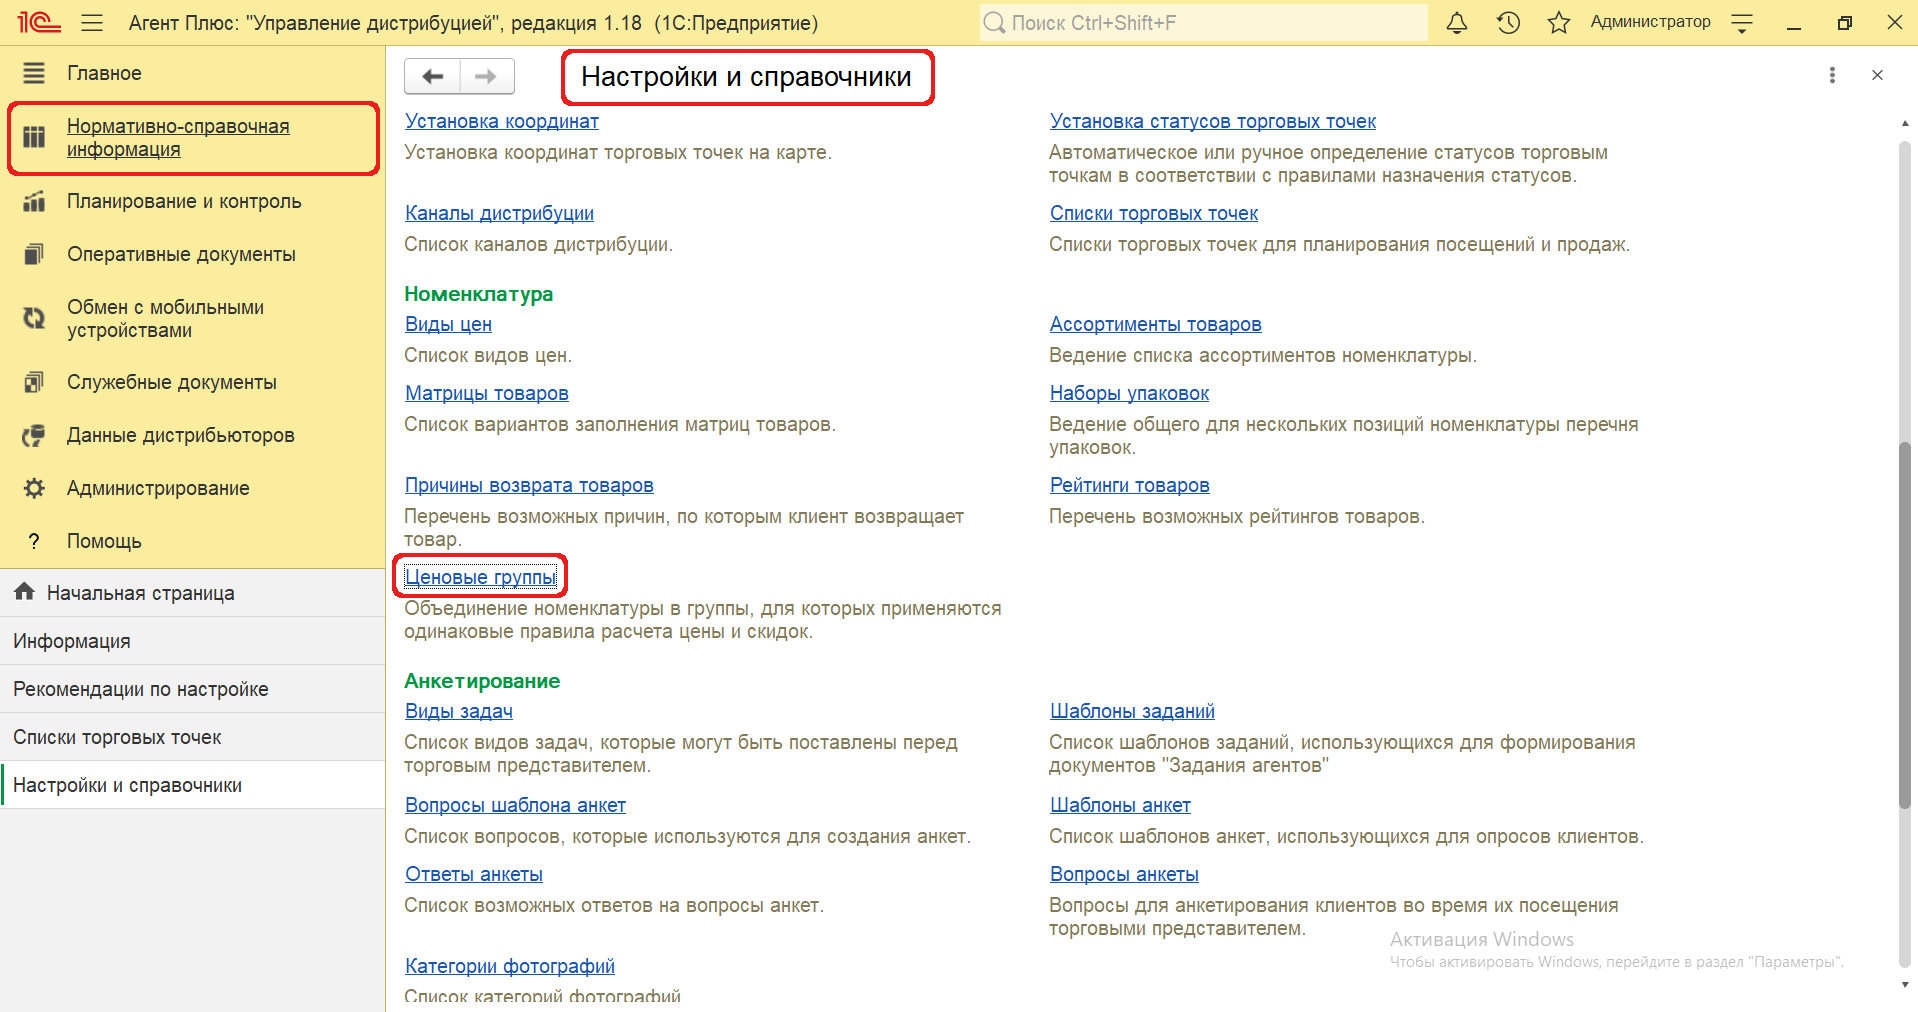Image resolution: width=1918 pixels, height=1012 pixels.
Task: Switch to Начальная страница tab
Action: pyautogui.click(x=192, y=593)
